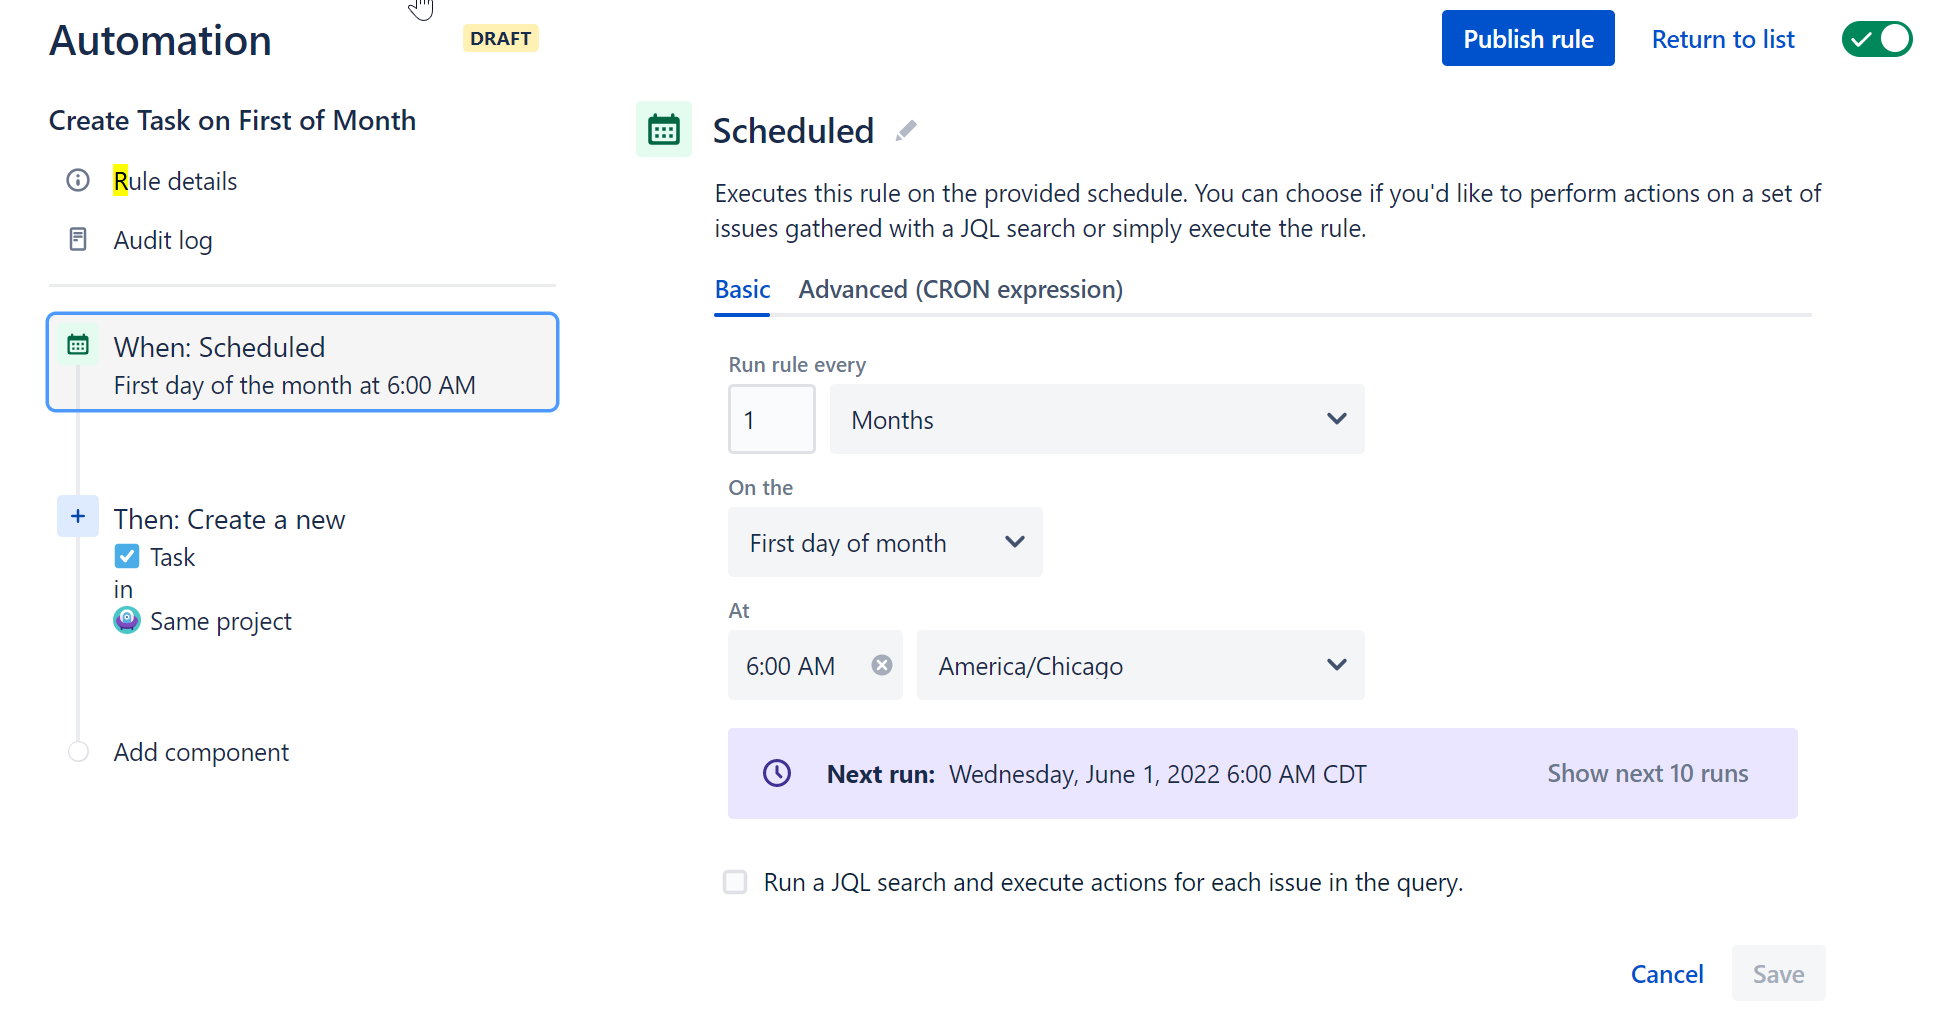Click the Rule details info icon
Viewport: 1935px width, 1012px height.
click(x=78, y=180)
